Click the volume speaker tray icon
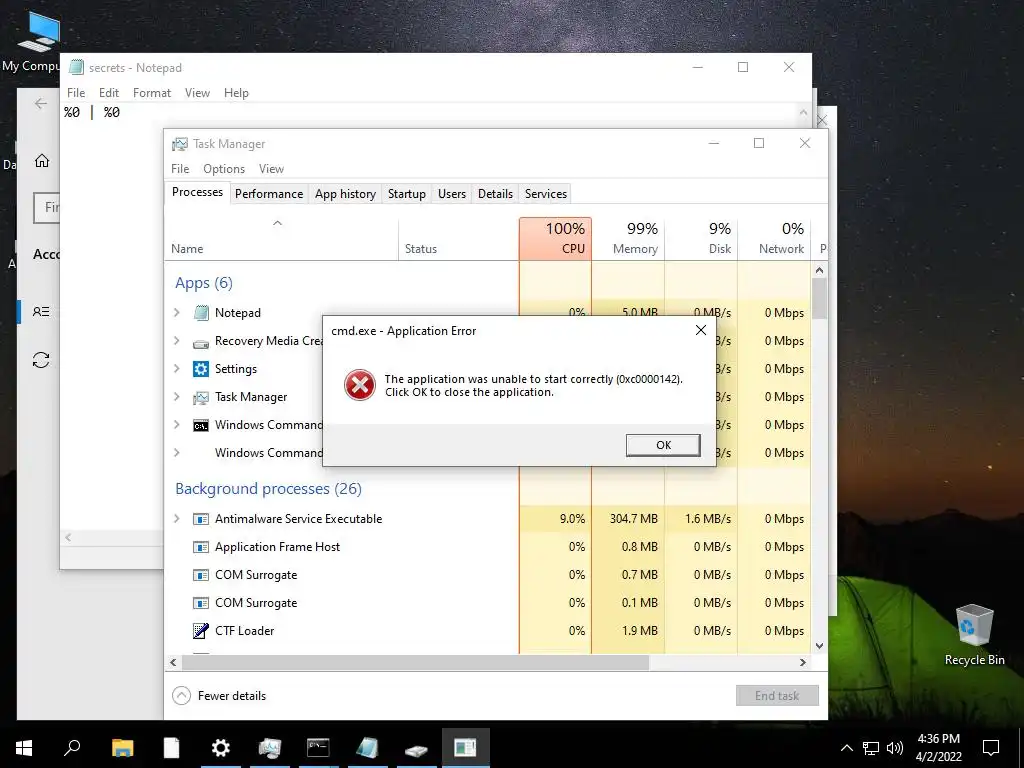Image resolution: width=1024 pixels, height=768 pixels. pyautogui.click(x=895, y=748)
